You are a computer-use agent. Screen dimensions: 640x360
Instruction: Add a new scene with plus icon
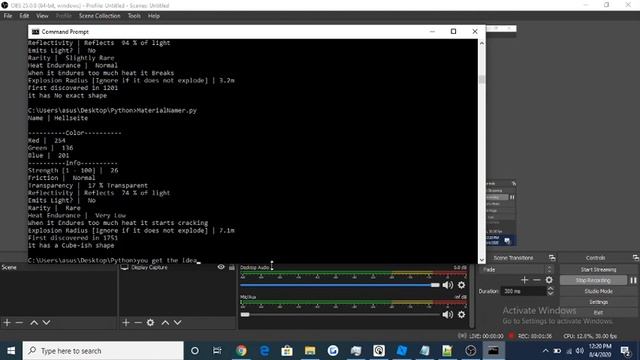tap(7, 322)
